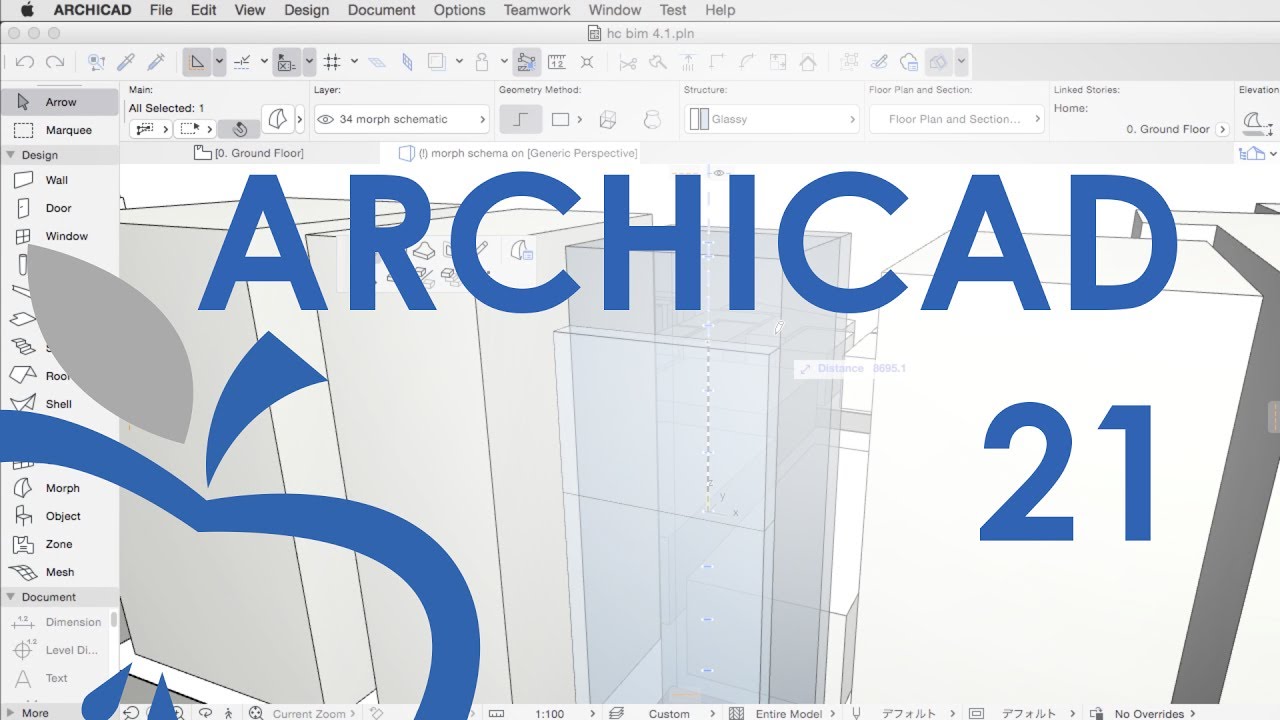Open the dropdown next to Morph editing icon
Screen dimensions: 1280x720
pos(961,62)
